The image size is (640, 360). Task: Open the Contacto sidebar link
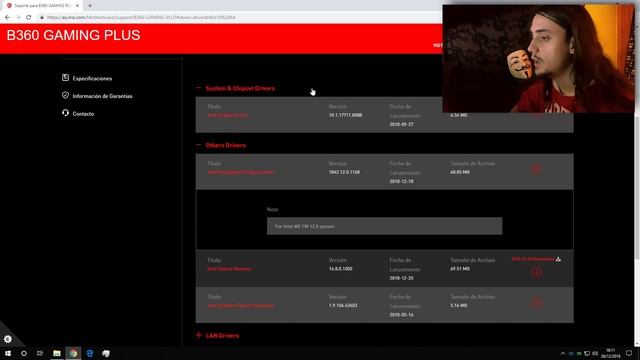pyautogui.click(x=83, y=114)
